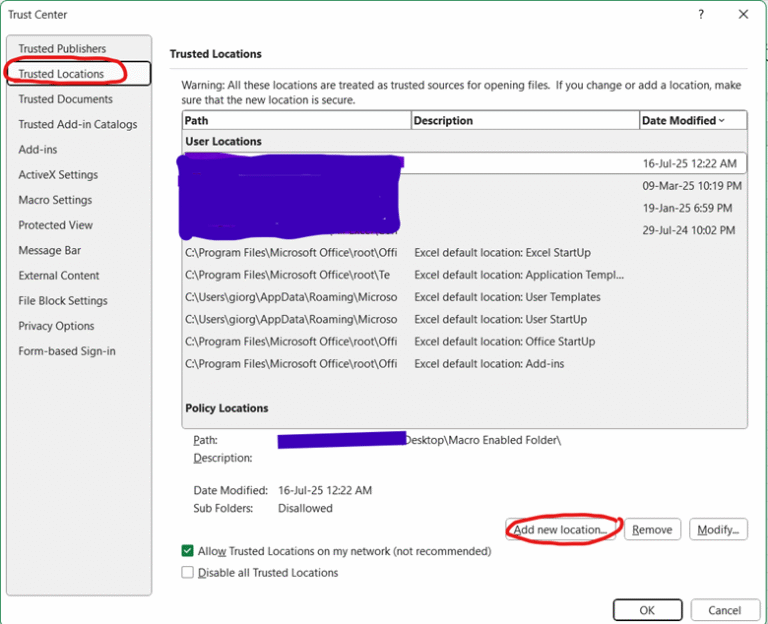Confirm with the OK button
This screenshot has height=624, width=768.
(647, 610)
